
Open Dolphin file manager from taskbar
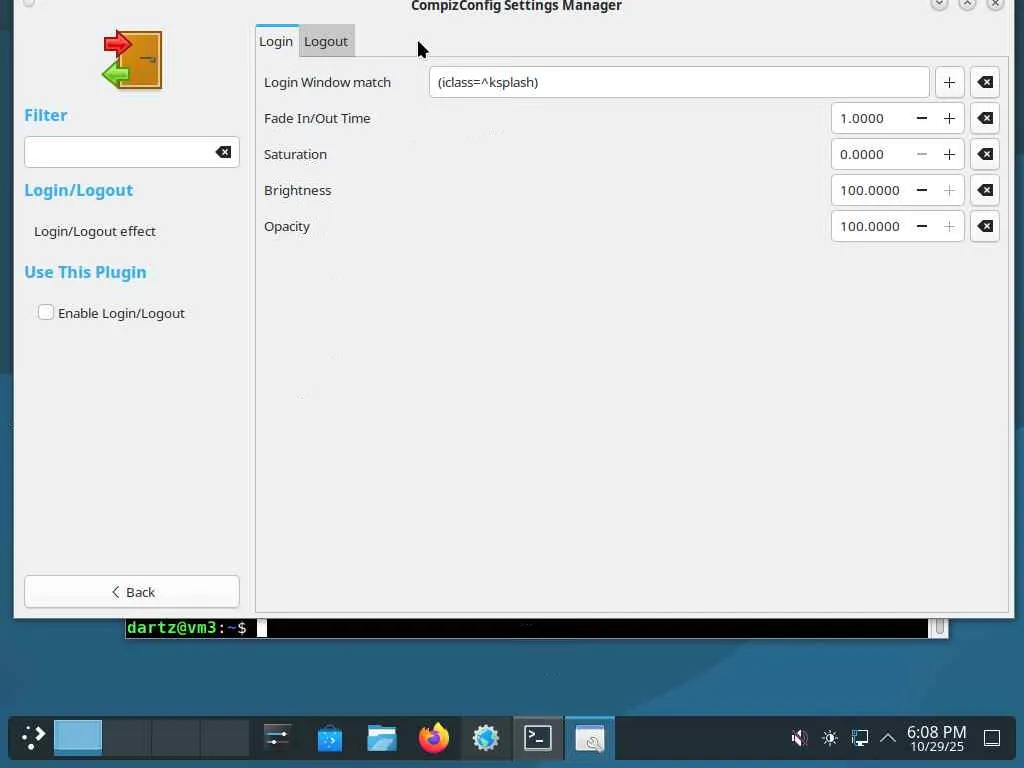(x=382, y=739)
